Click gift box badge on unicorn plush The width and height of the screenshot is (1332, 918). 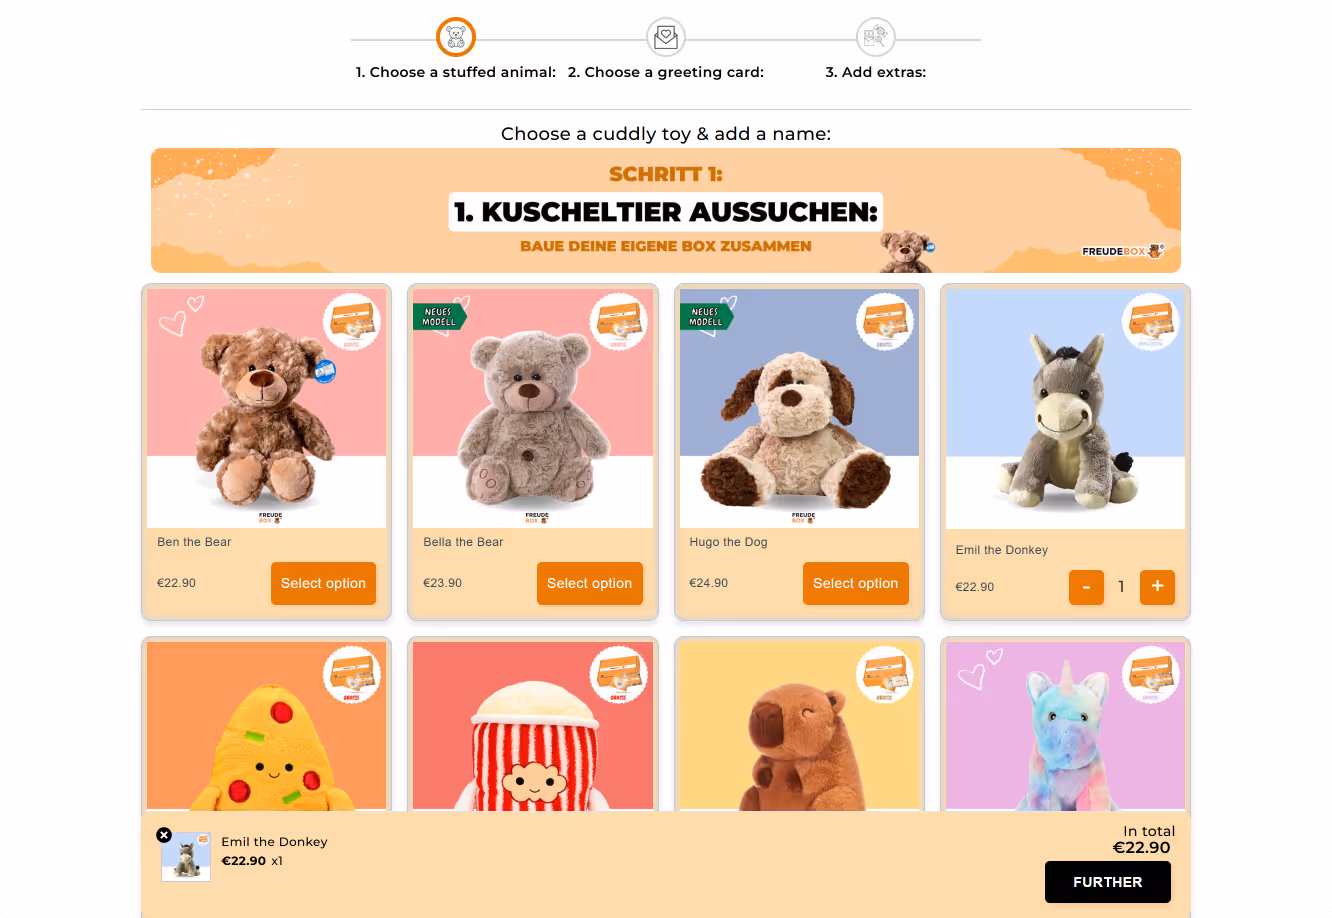(x=1151, y=675)
